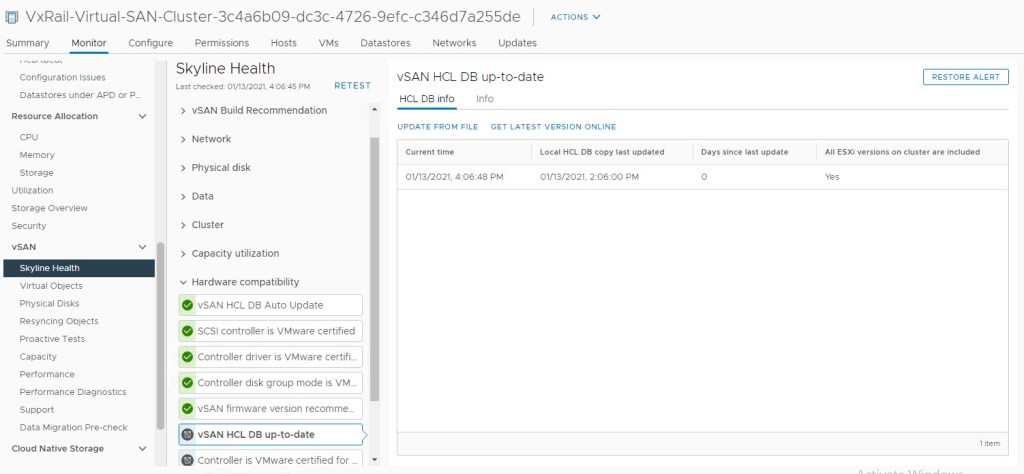Click the Restore Alert button
This screenshot has width=1024, height=474.
click(965, 77)
